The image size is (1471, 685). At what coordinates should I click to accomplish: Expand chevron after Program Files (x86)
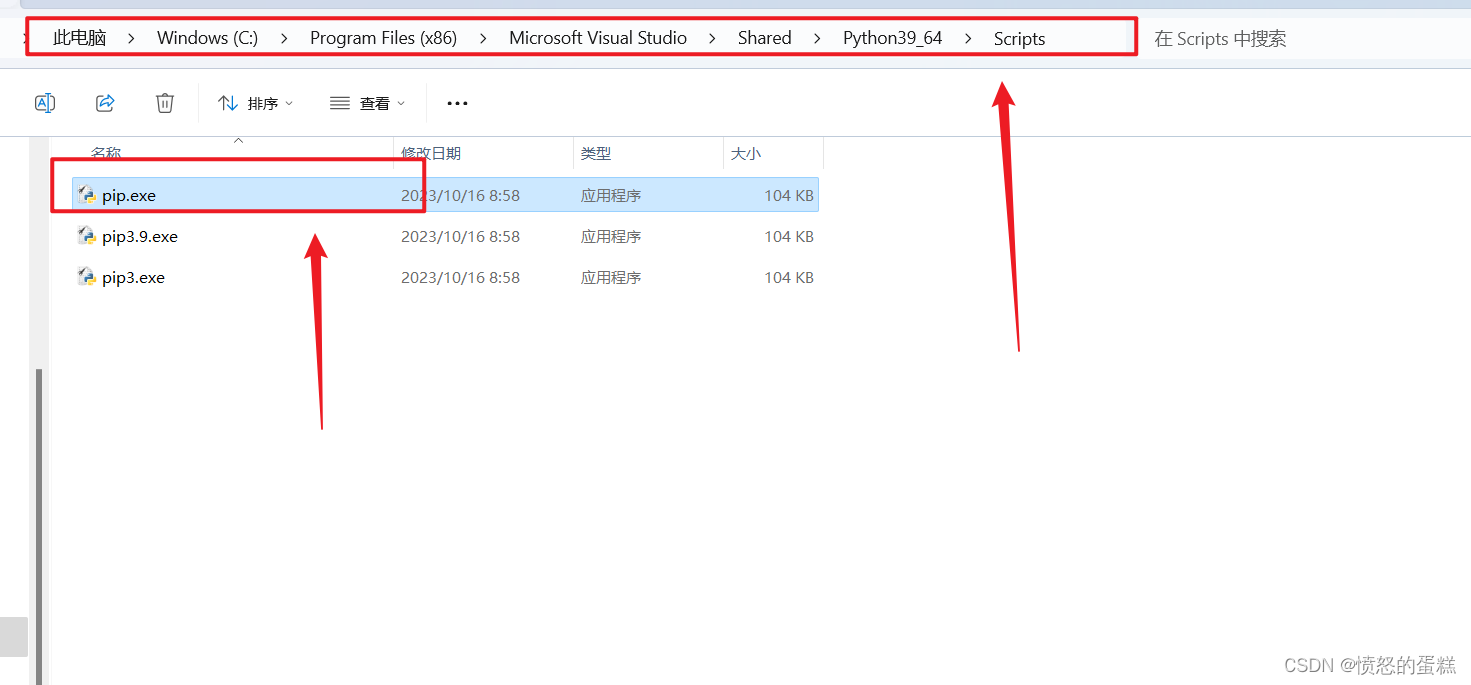[x=483, y=39]
